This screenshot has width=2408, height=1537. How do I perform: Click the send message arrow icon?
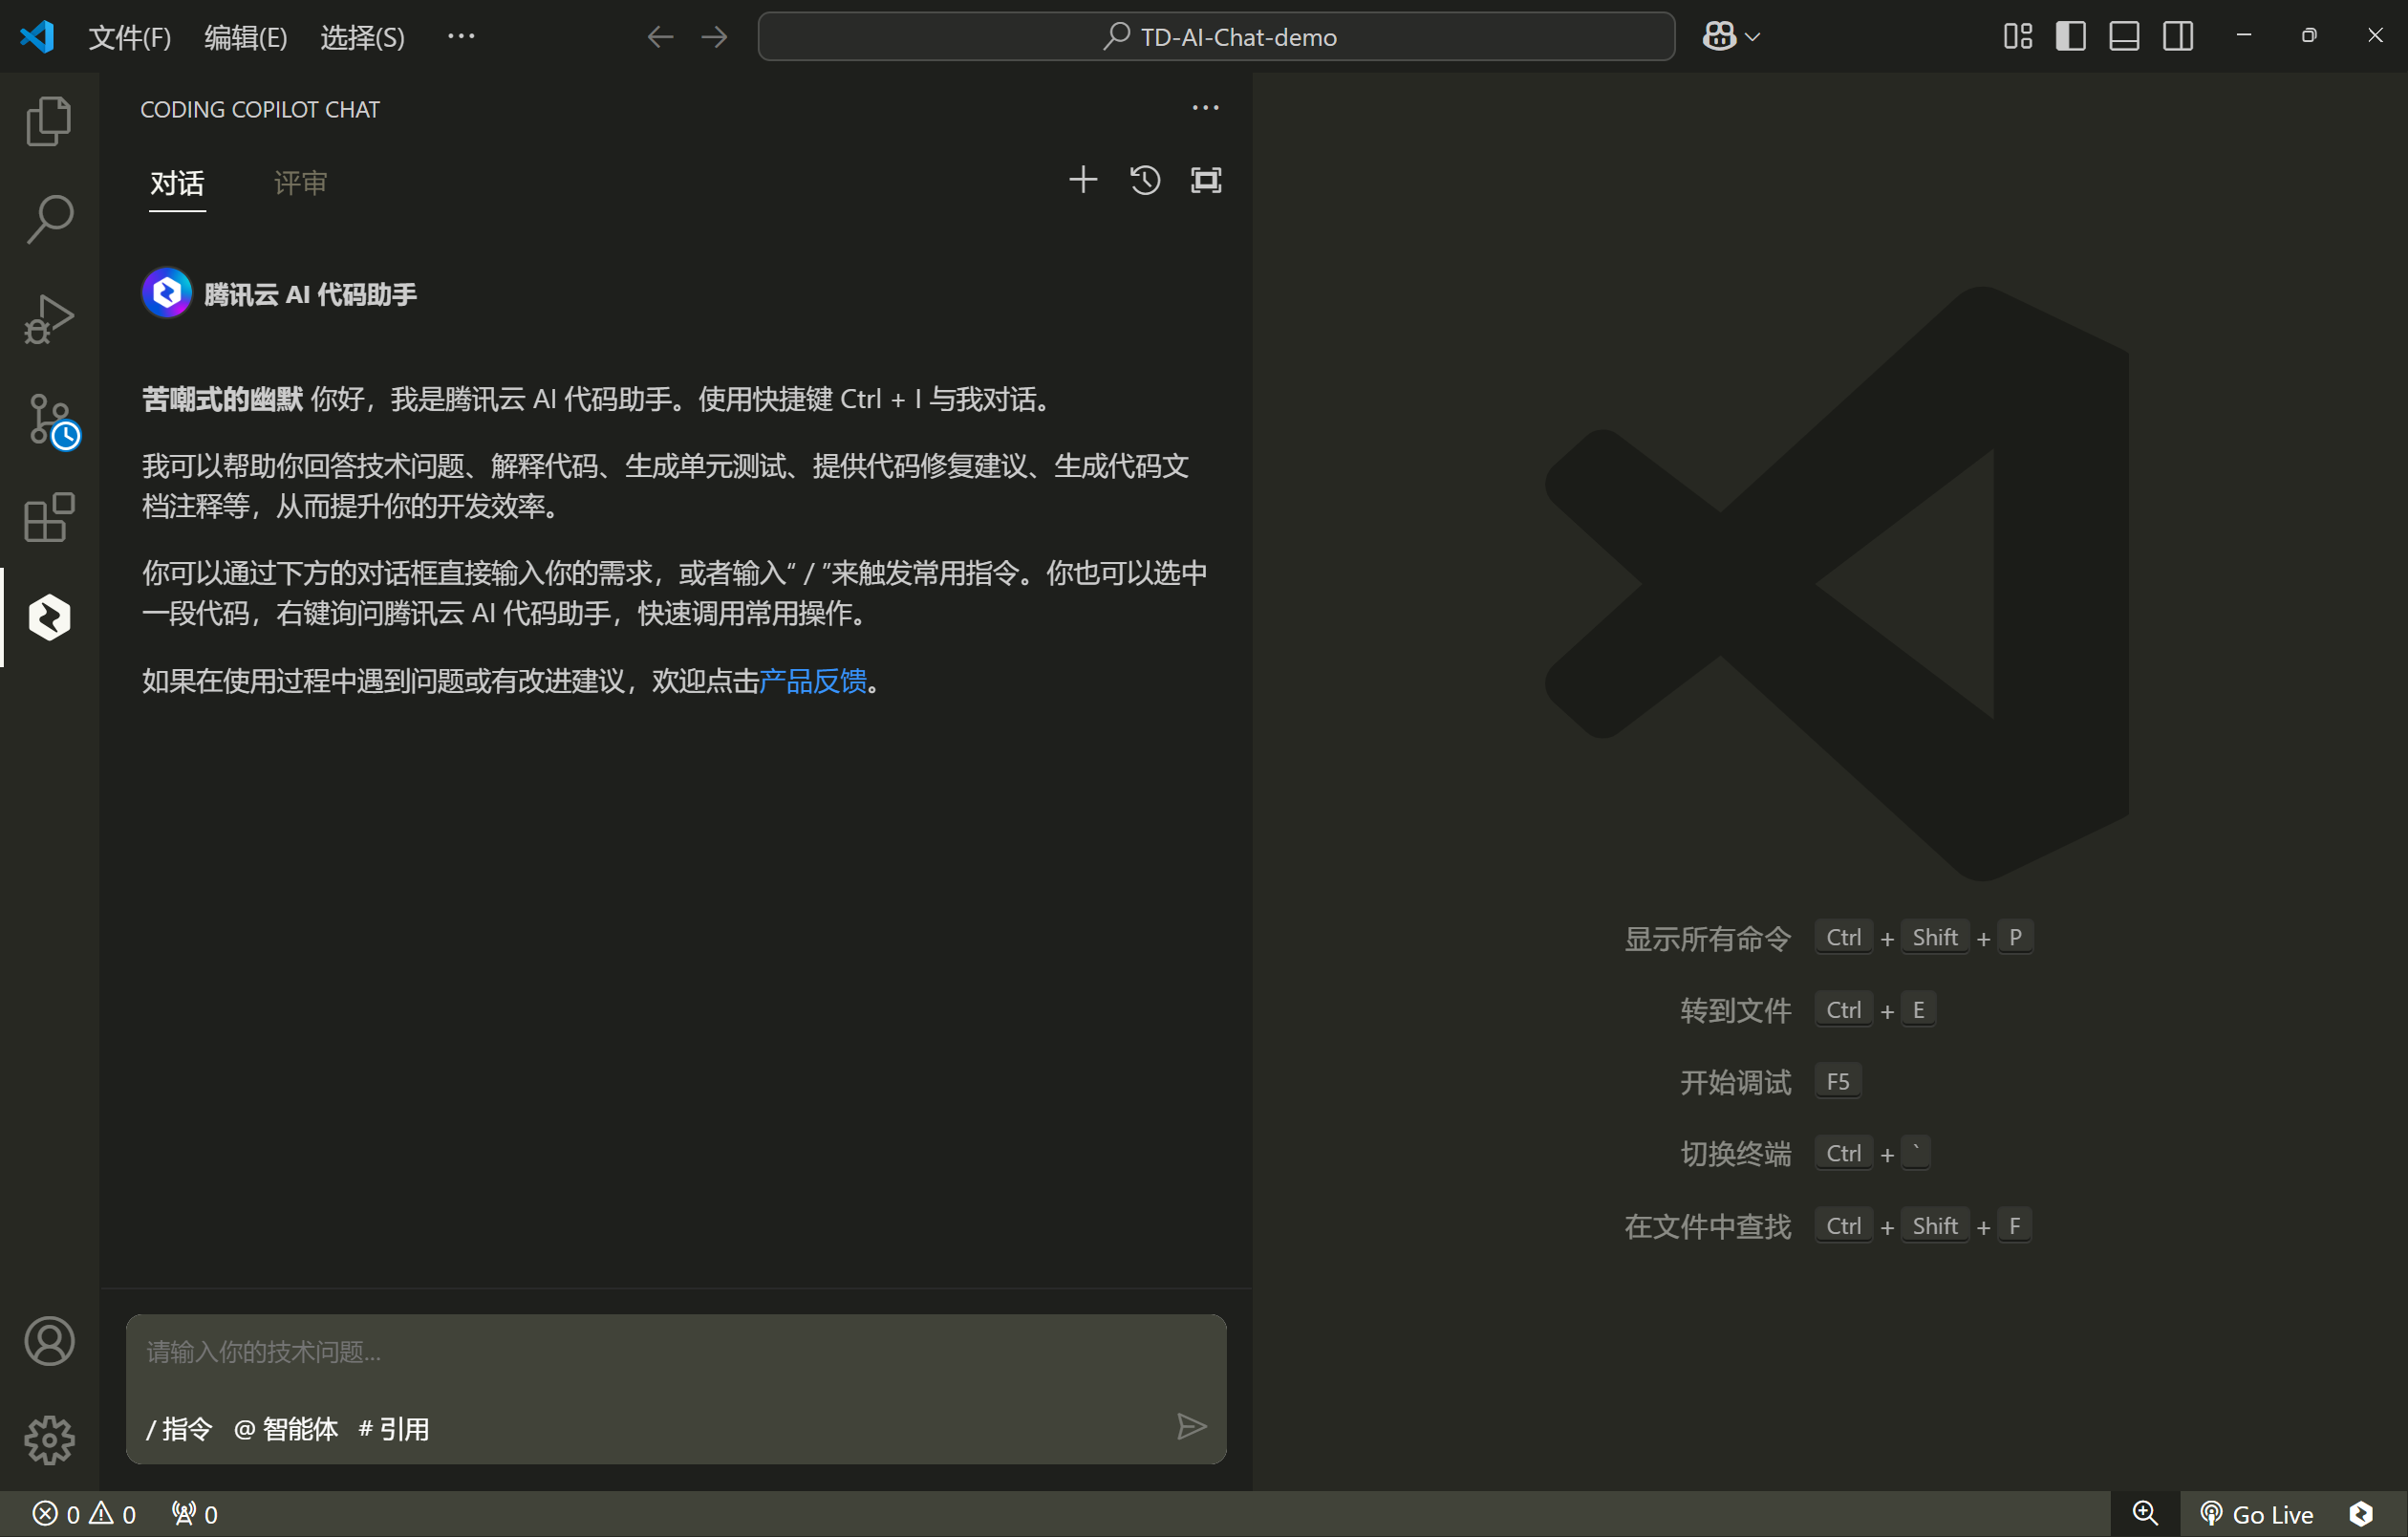coord(1190,1427)
